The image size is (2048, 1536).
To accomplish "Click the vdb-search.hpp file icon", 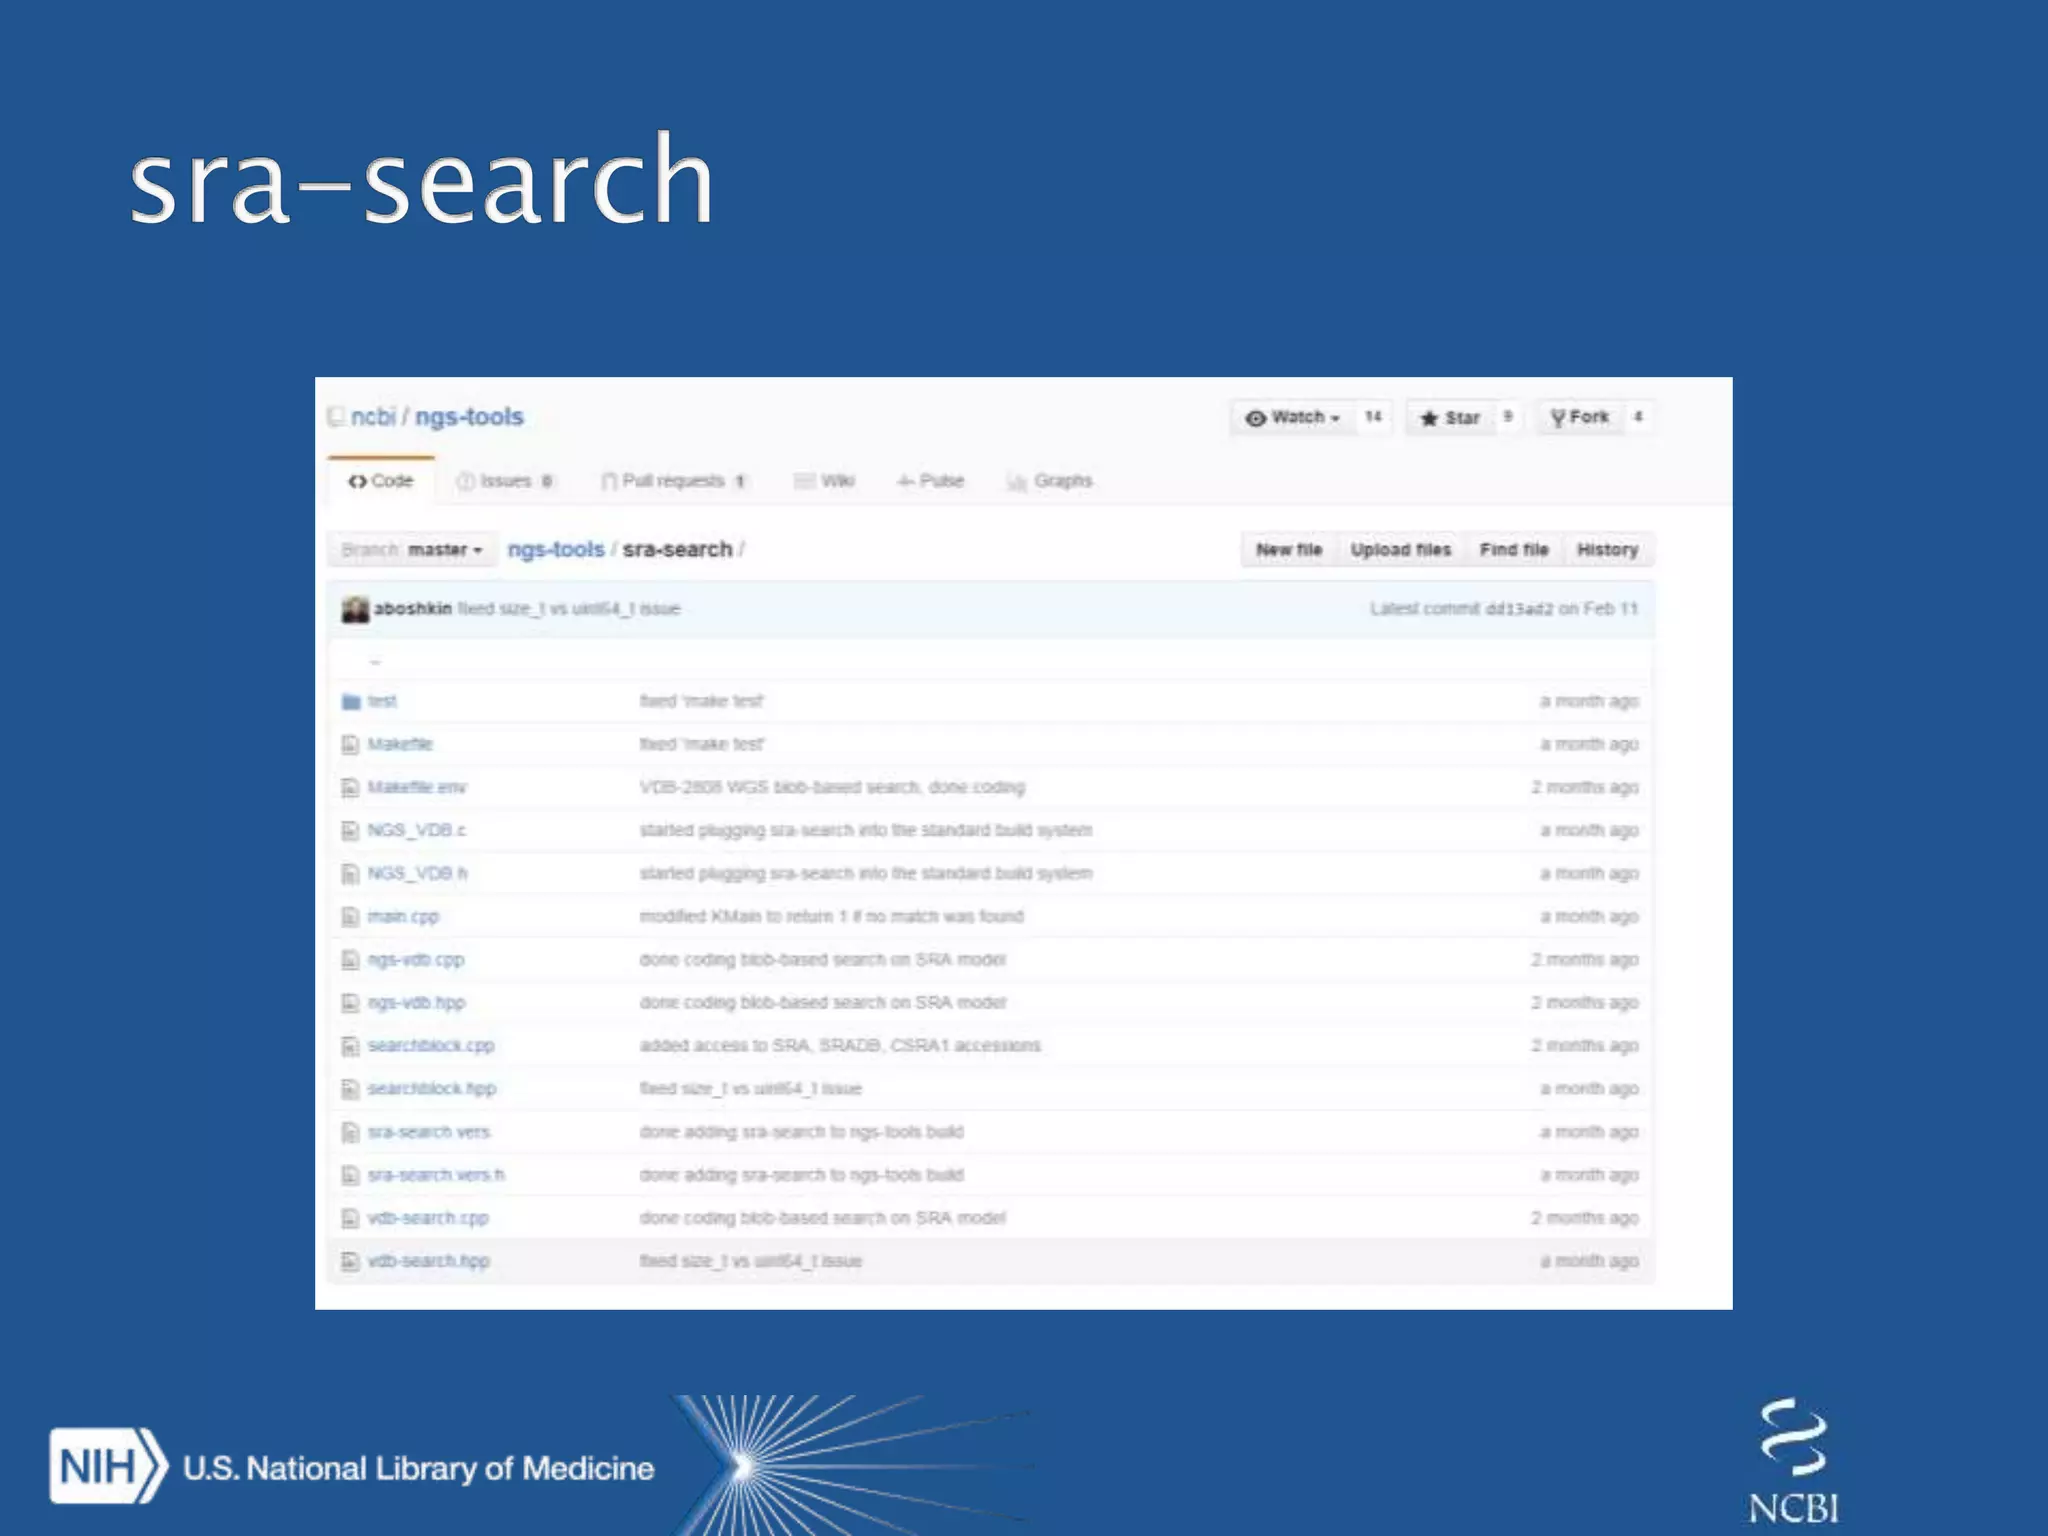I will pyautogui.click(x=350, y=1262).
